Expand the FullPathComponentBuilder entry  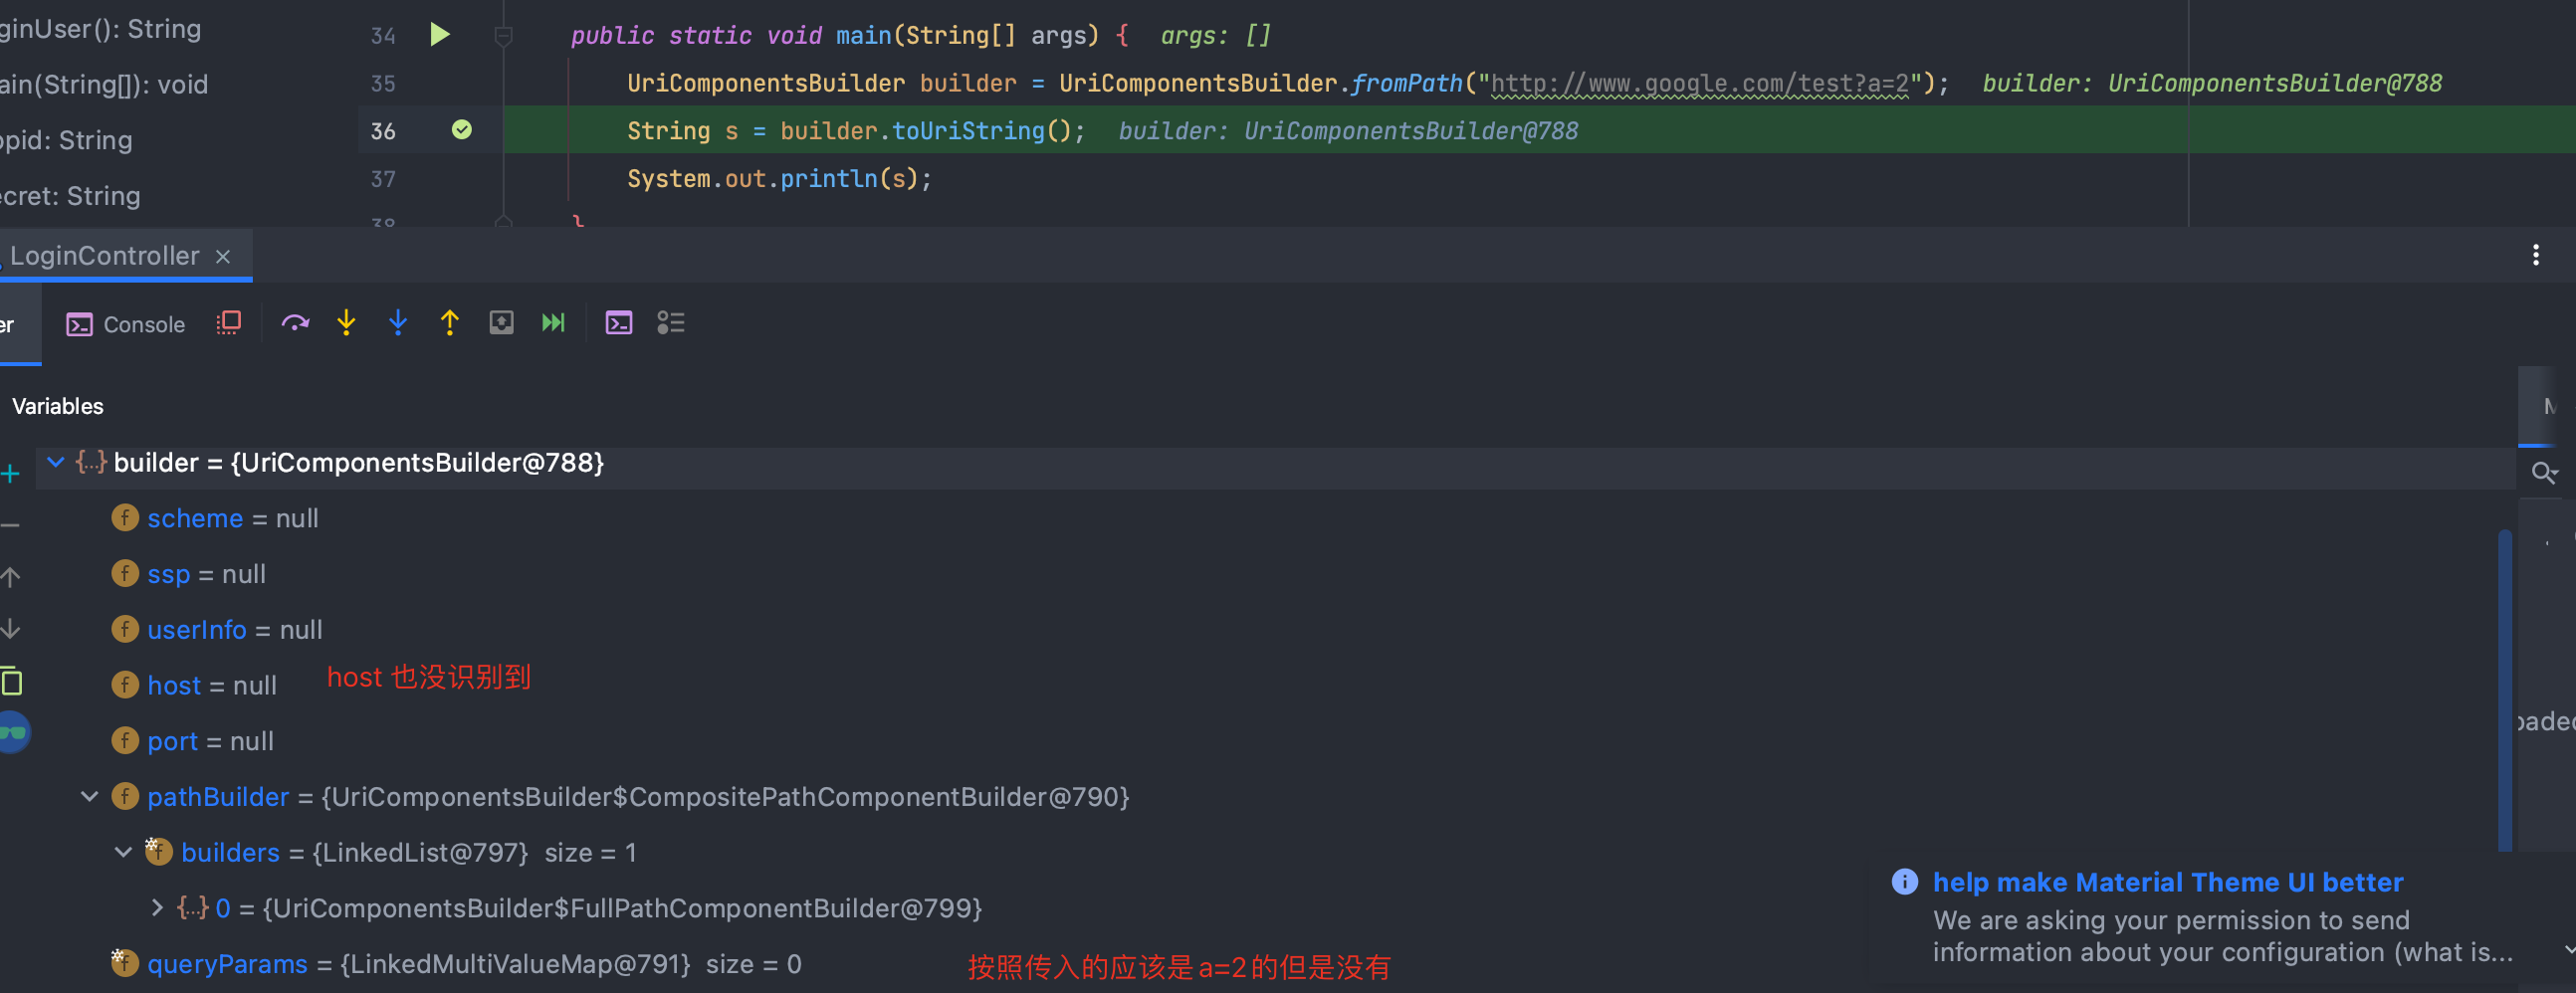tap(156, 907)
